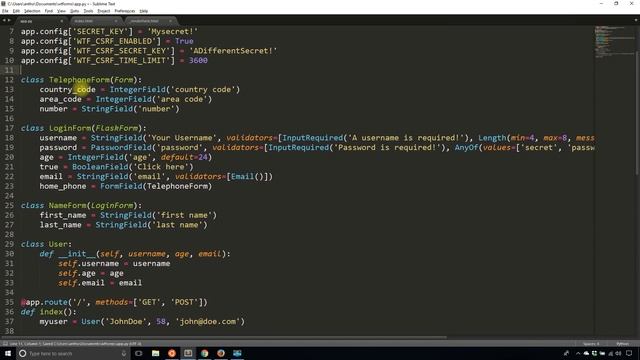
Task: Open the Find menu
Action: (x=49, y=11)
